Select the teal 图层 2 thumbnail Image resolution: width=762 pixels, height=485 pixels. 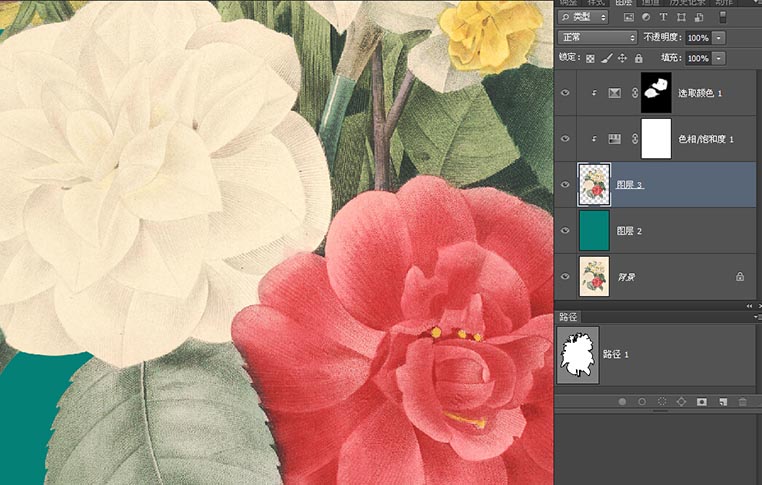point(594,231)
